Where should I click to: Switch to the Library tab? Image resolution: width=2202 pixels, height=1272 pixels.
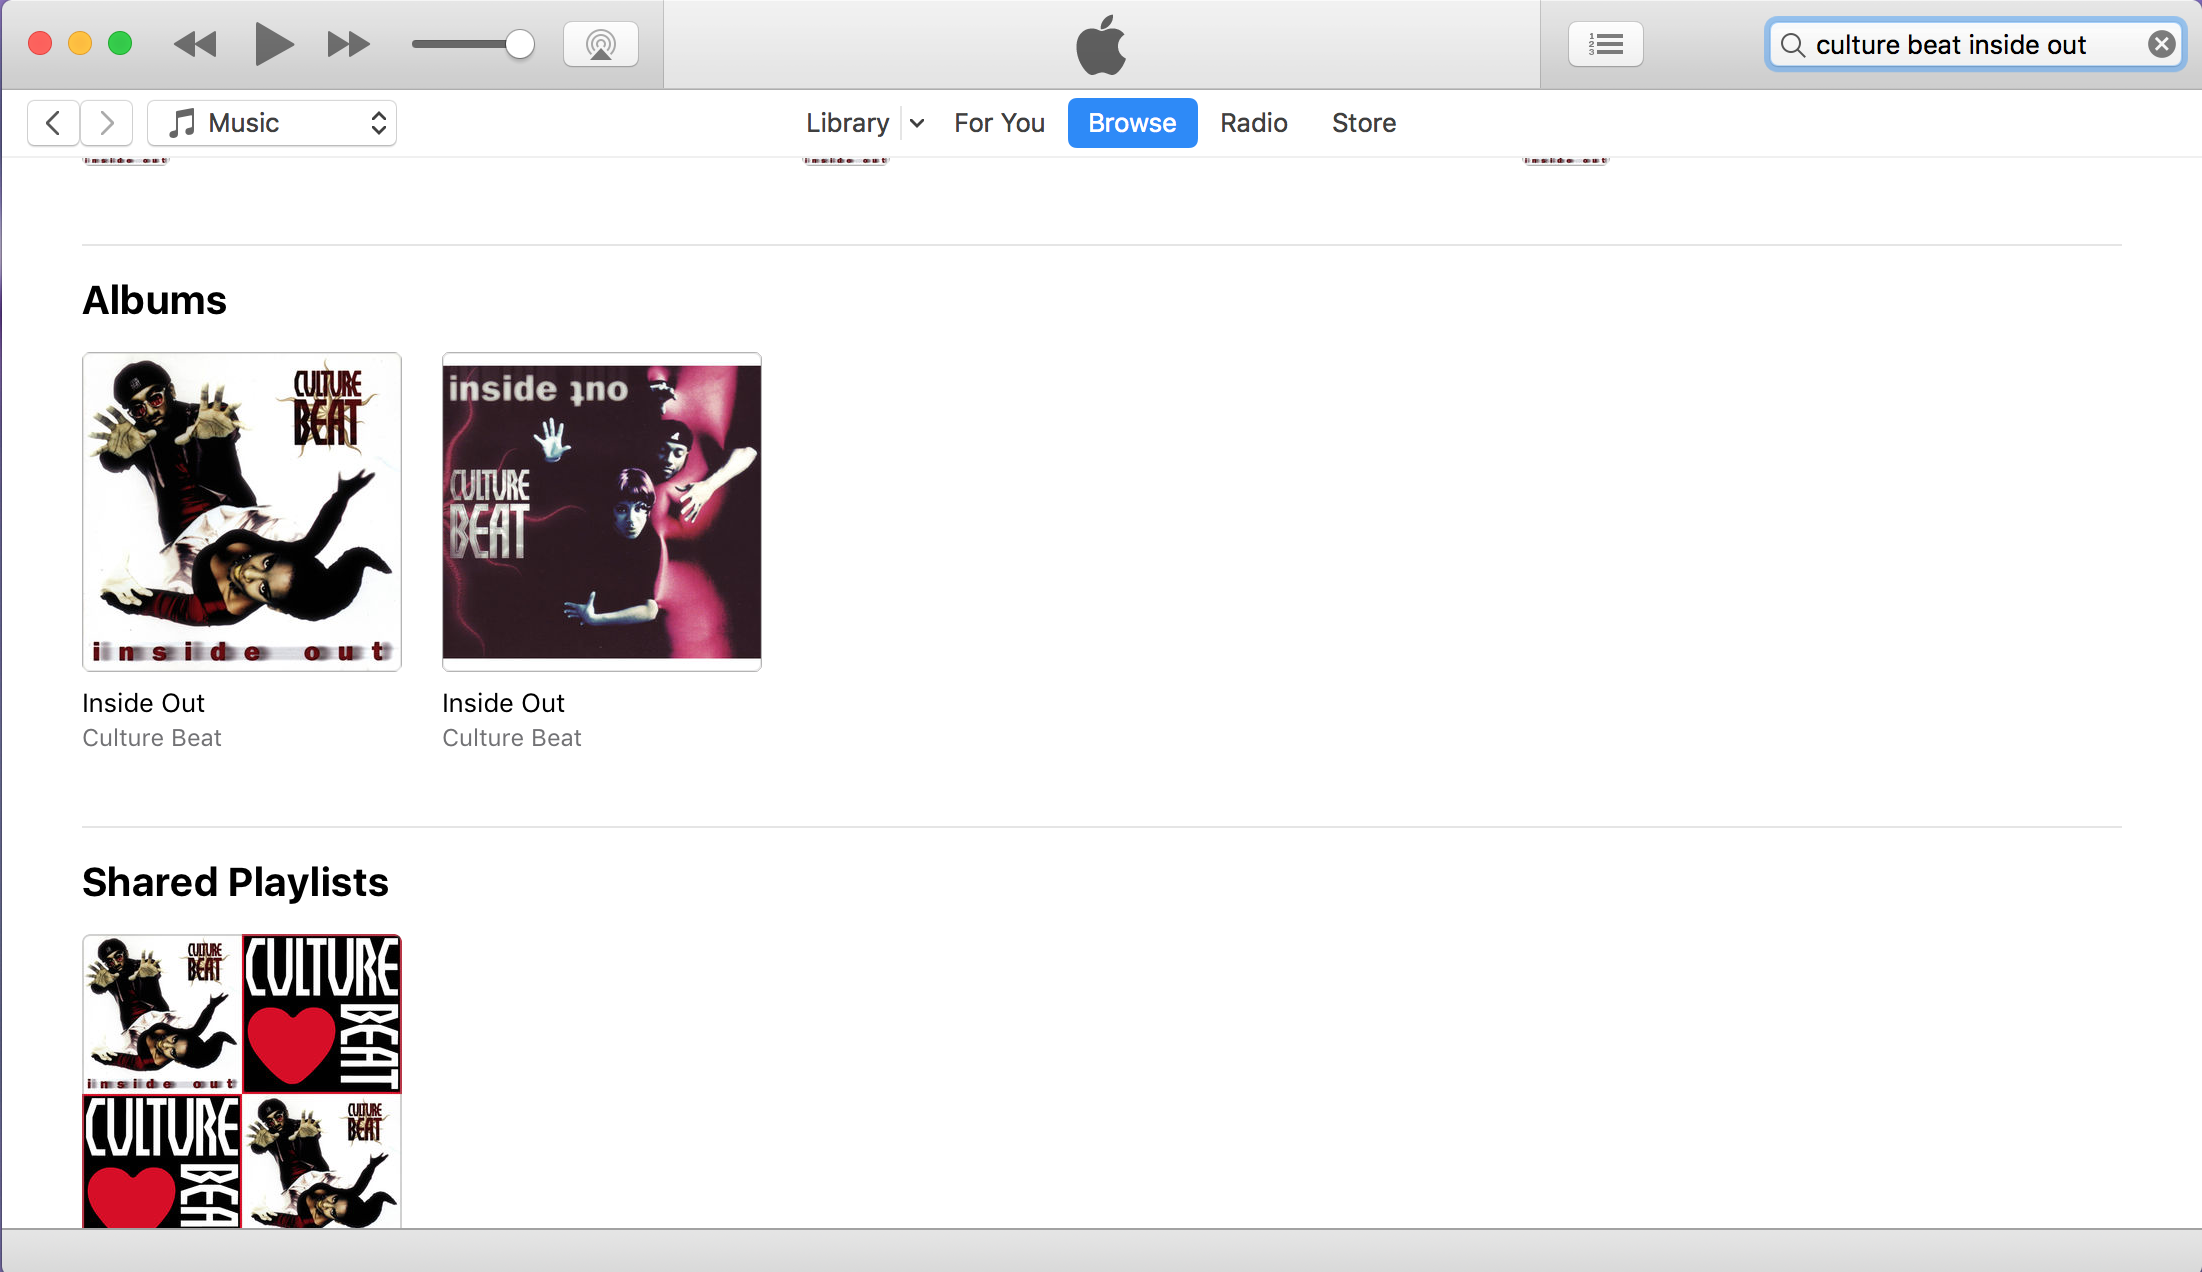(847, 123)
